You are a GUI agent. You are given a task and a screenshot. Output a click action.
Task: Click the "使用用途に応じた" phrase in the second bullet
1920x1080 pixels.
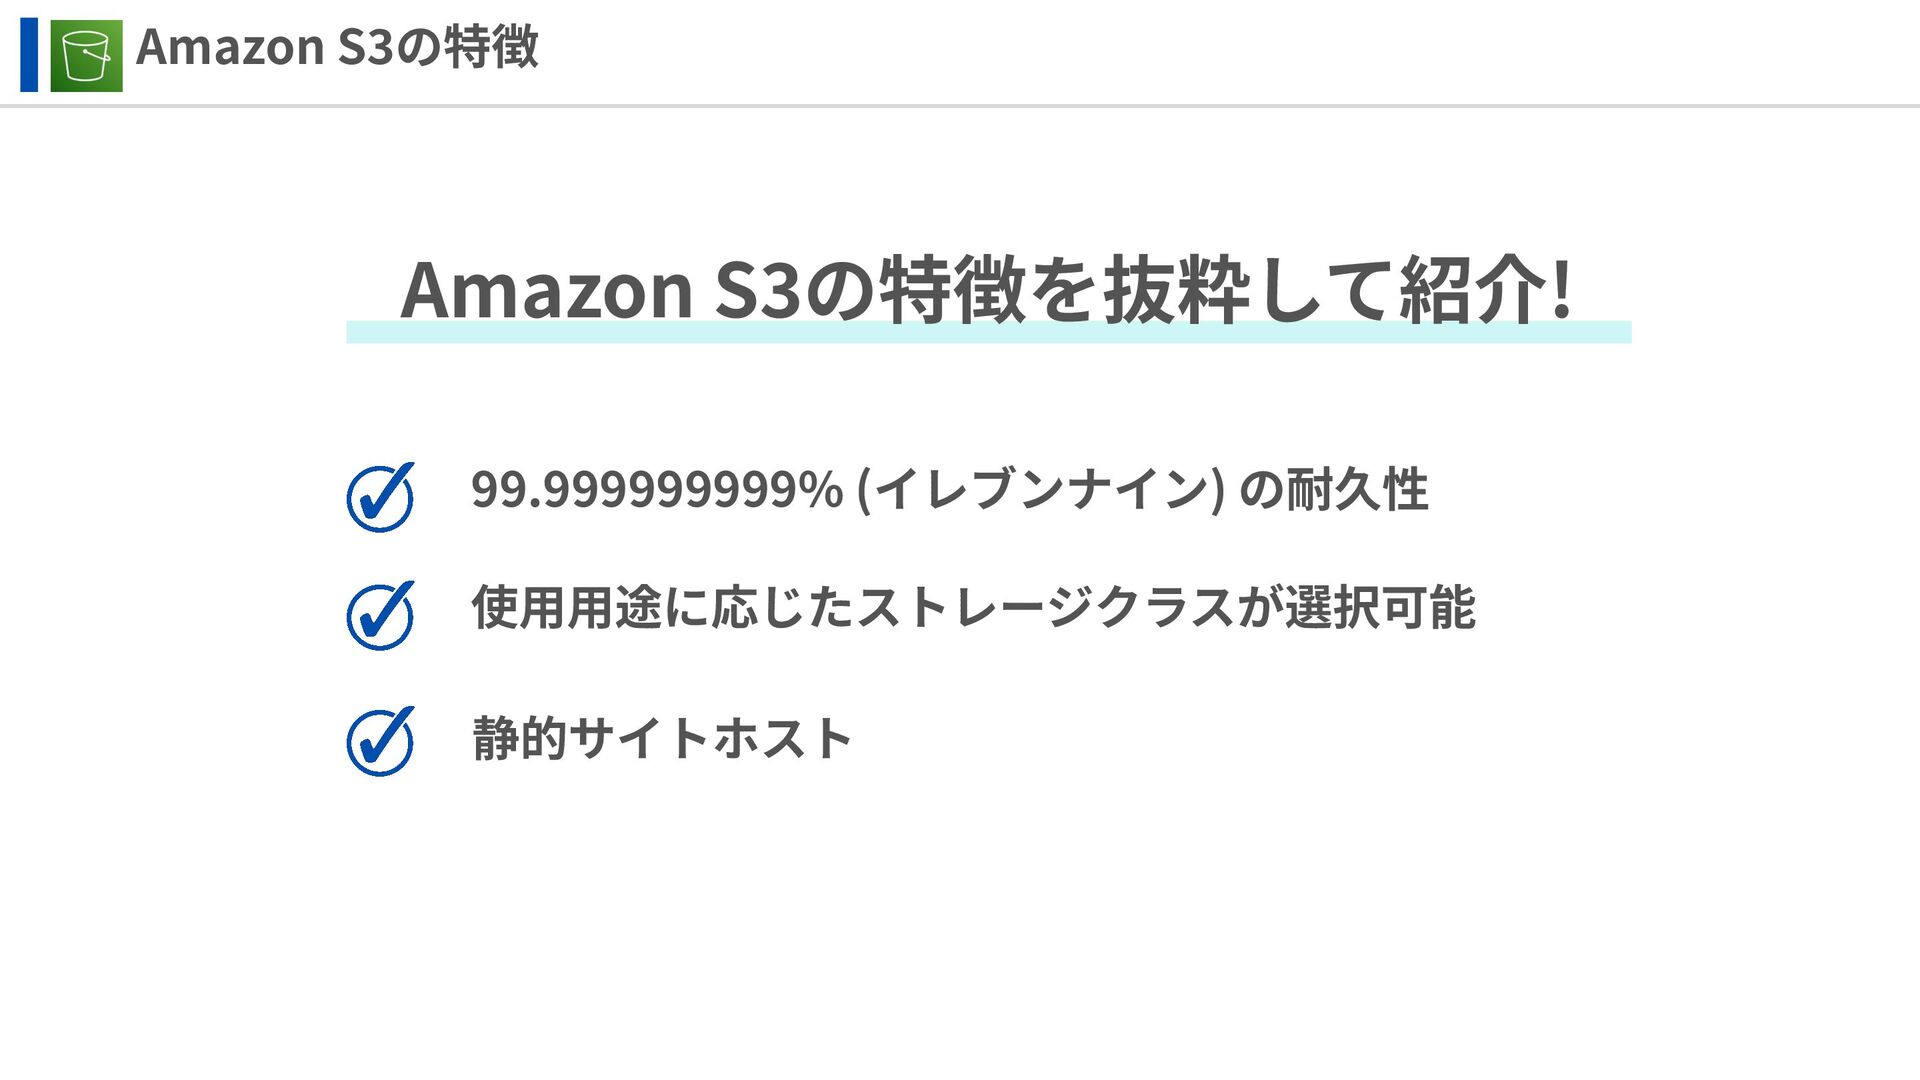[x=662, y=608]
